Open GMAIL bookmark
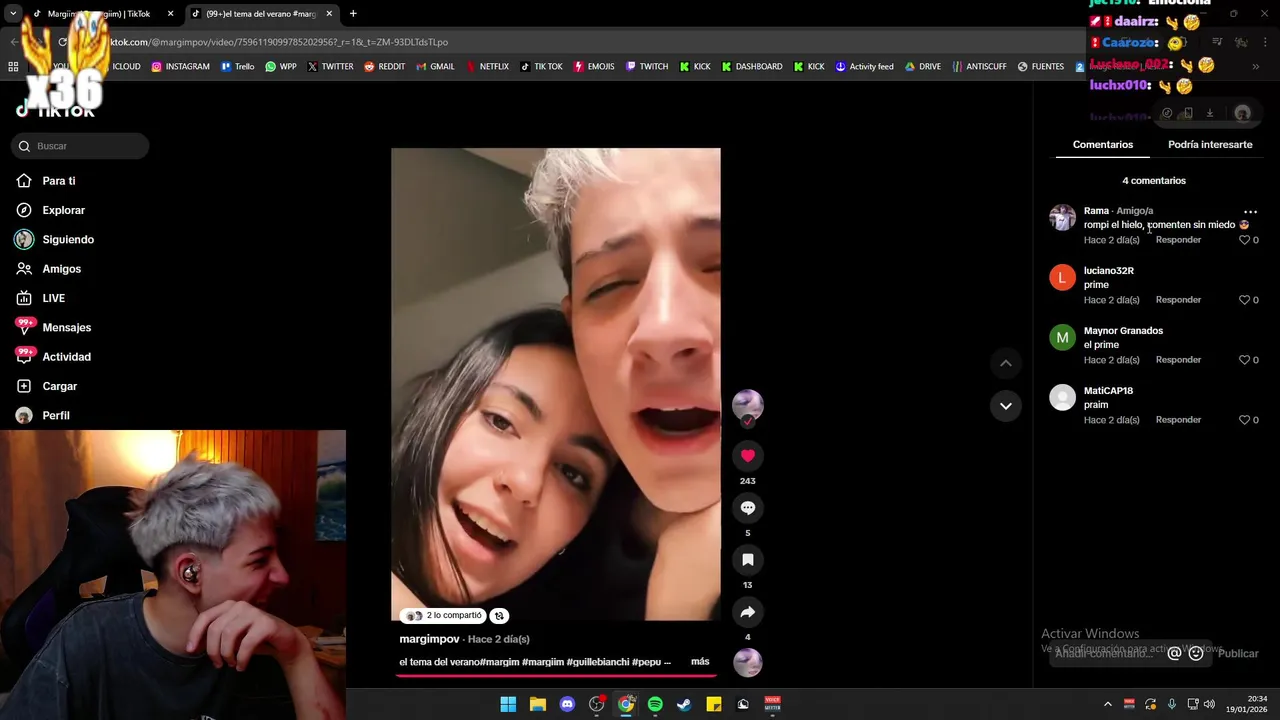 click(435, 67)
